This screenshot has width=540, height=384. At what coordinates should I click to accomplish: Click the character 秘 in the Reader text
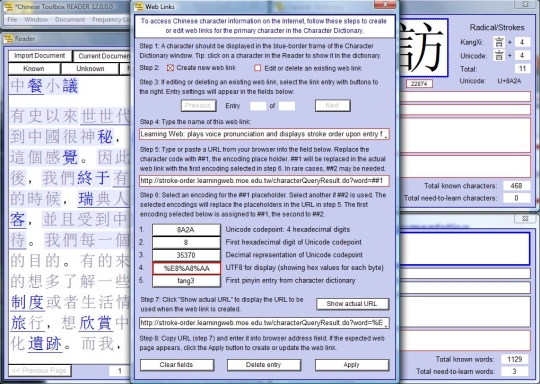[x=105, y=137]
